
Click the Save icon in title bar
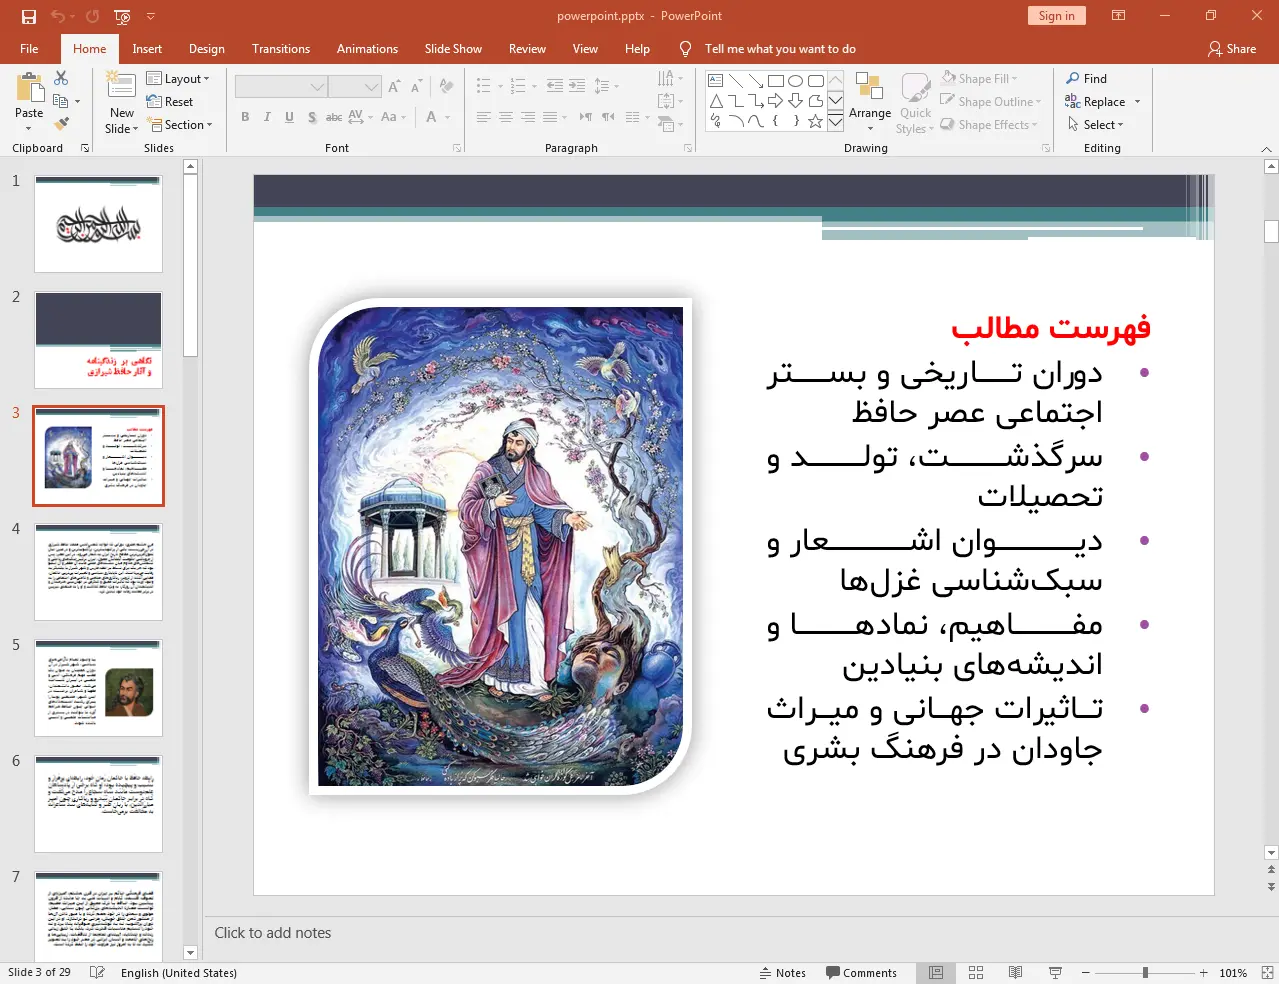tap(29, 16)
